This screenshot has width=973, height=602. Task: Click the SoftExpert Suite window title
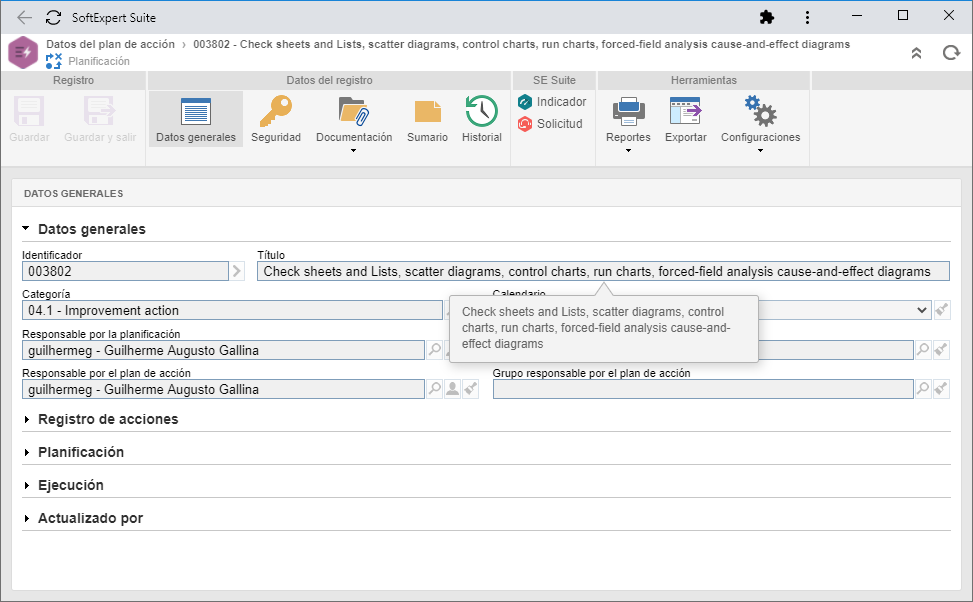tap(114, 17)
